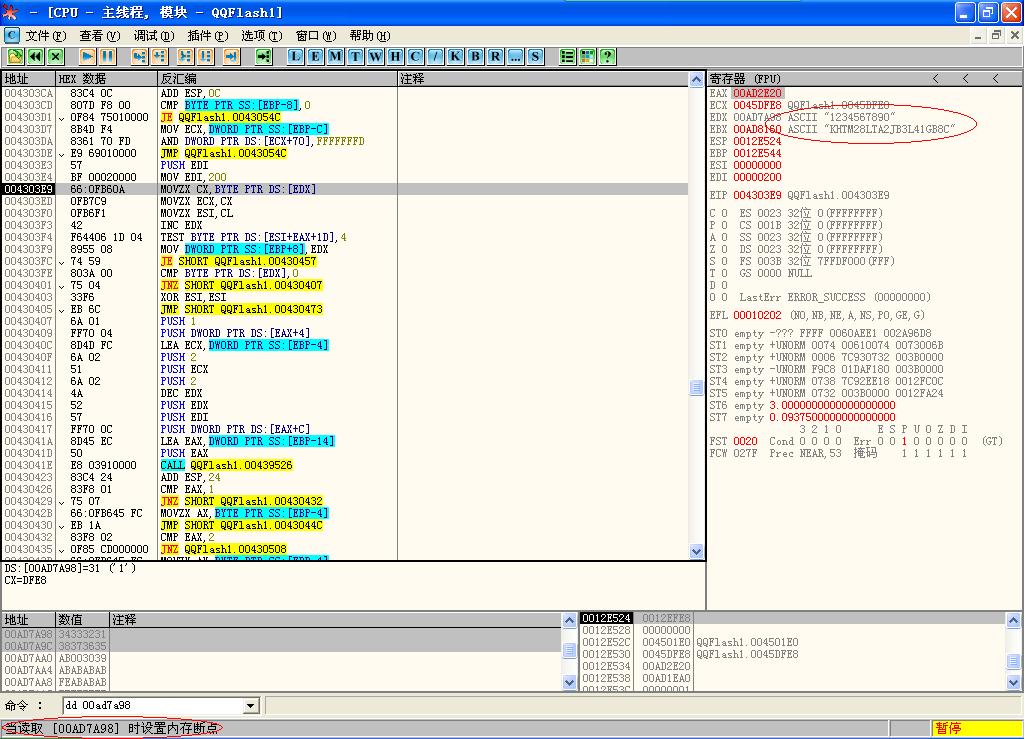Open the Log window with L button
Viewport: 1025px width, 739px height.
295,57
